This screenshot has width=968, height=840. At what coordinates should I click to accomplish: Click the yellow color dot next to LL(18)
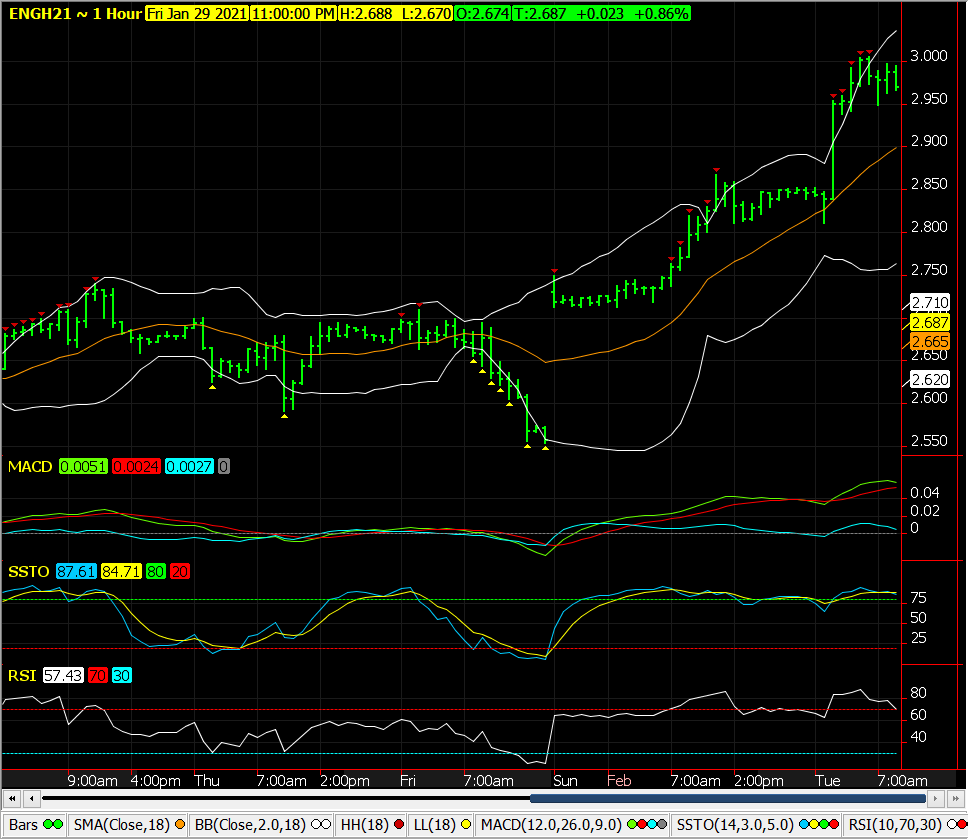pyautogui.click(x=465, y=825)
